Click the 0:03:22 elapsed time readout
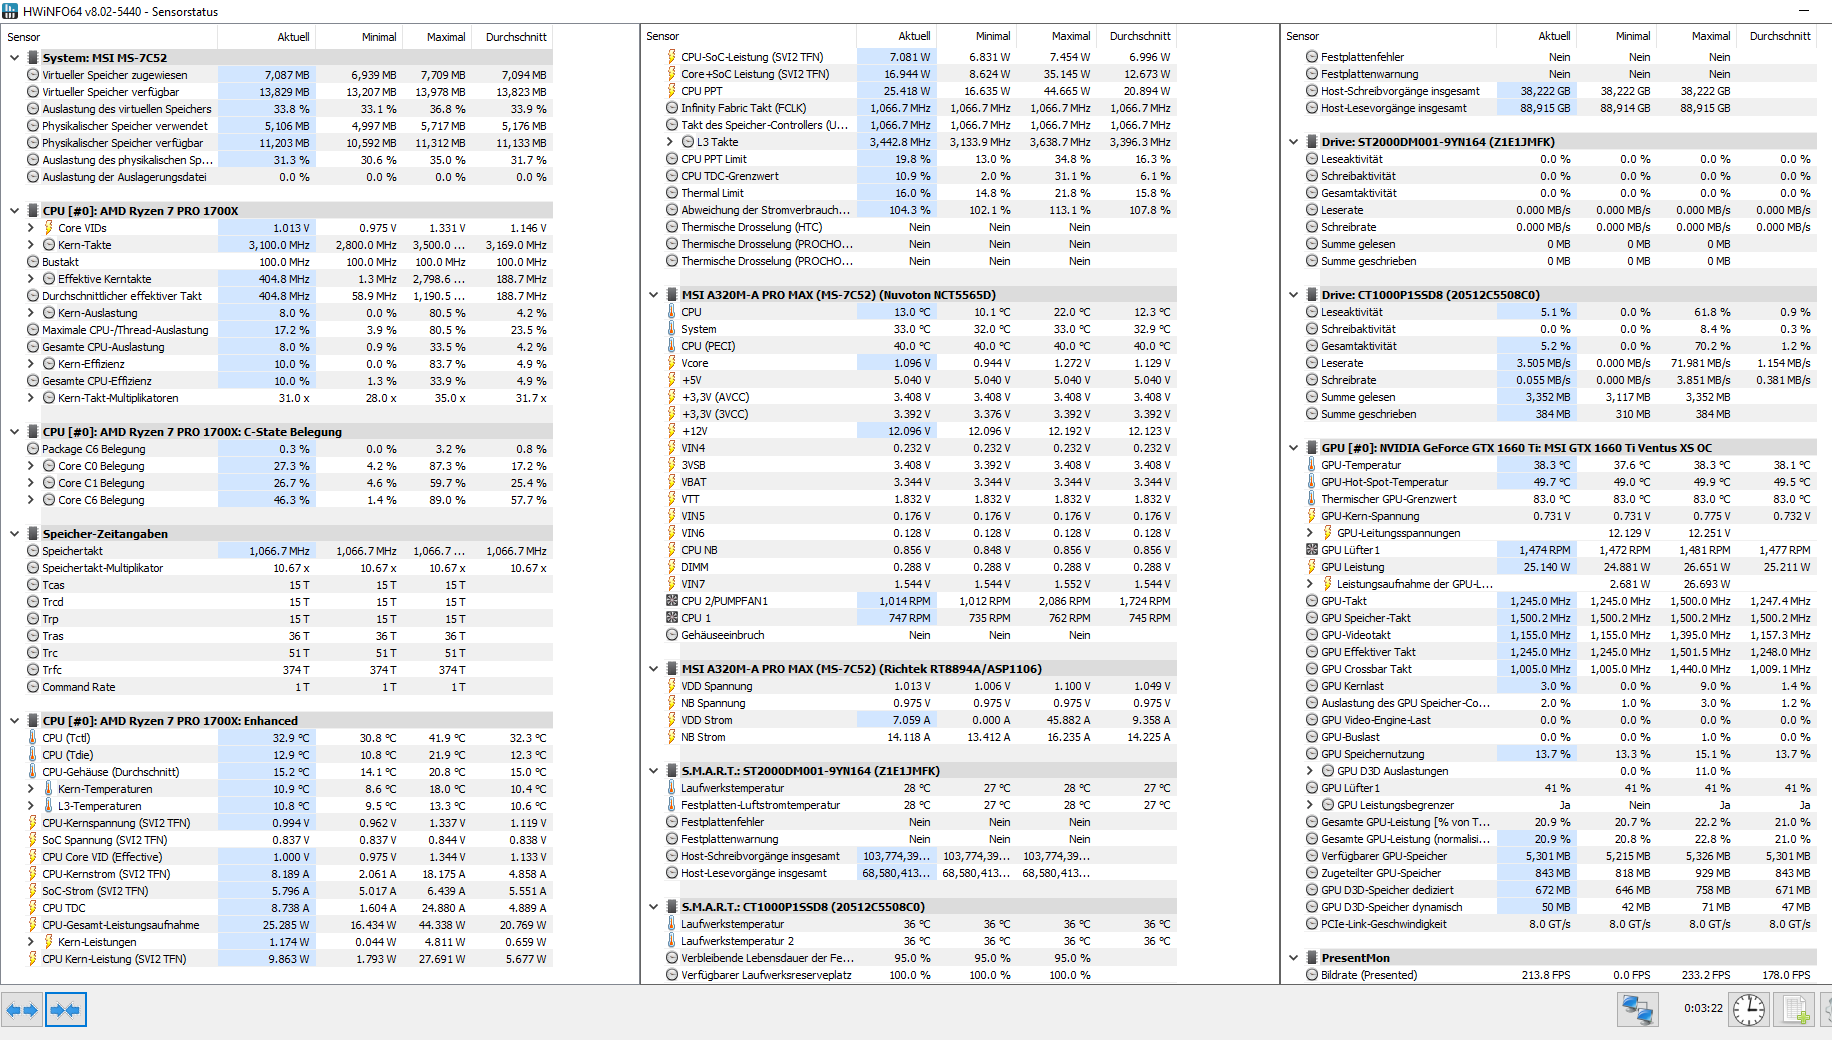The image size is (1832, 1040). coord(1703,1008)
